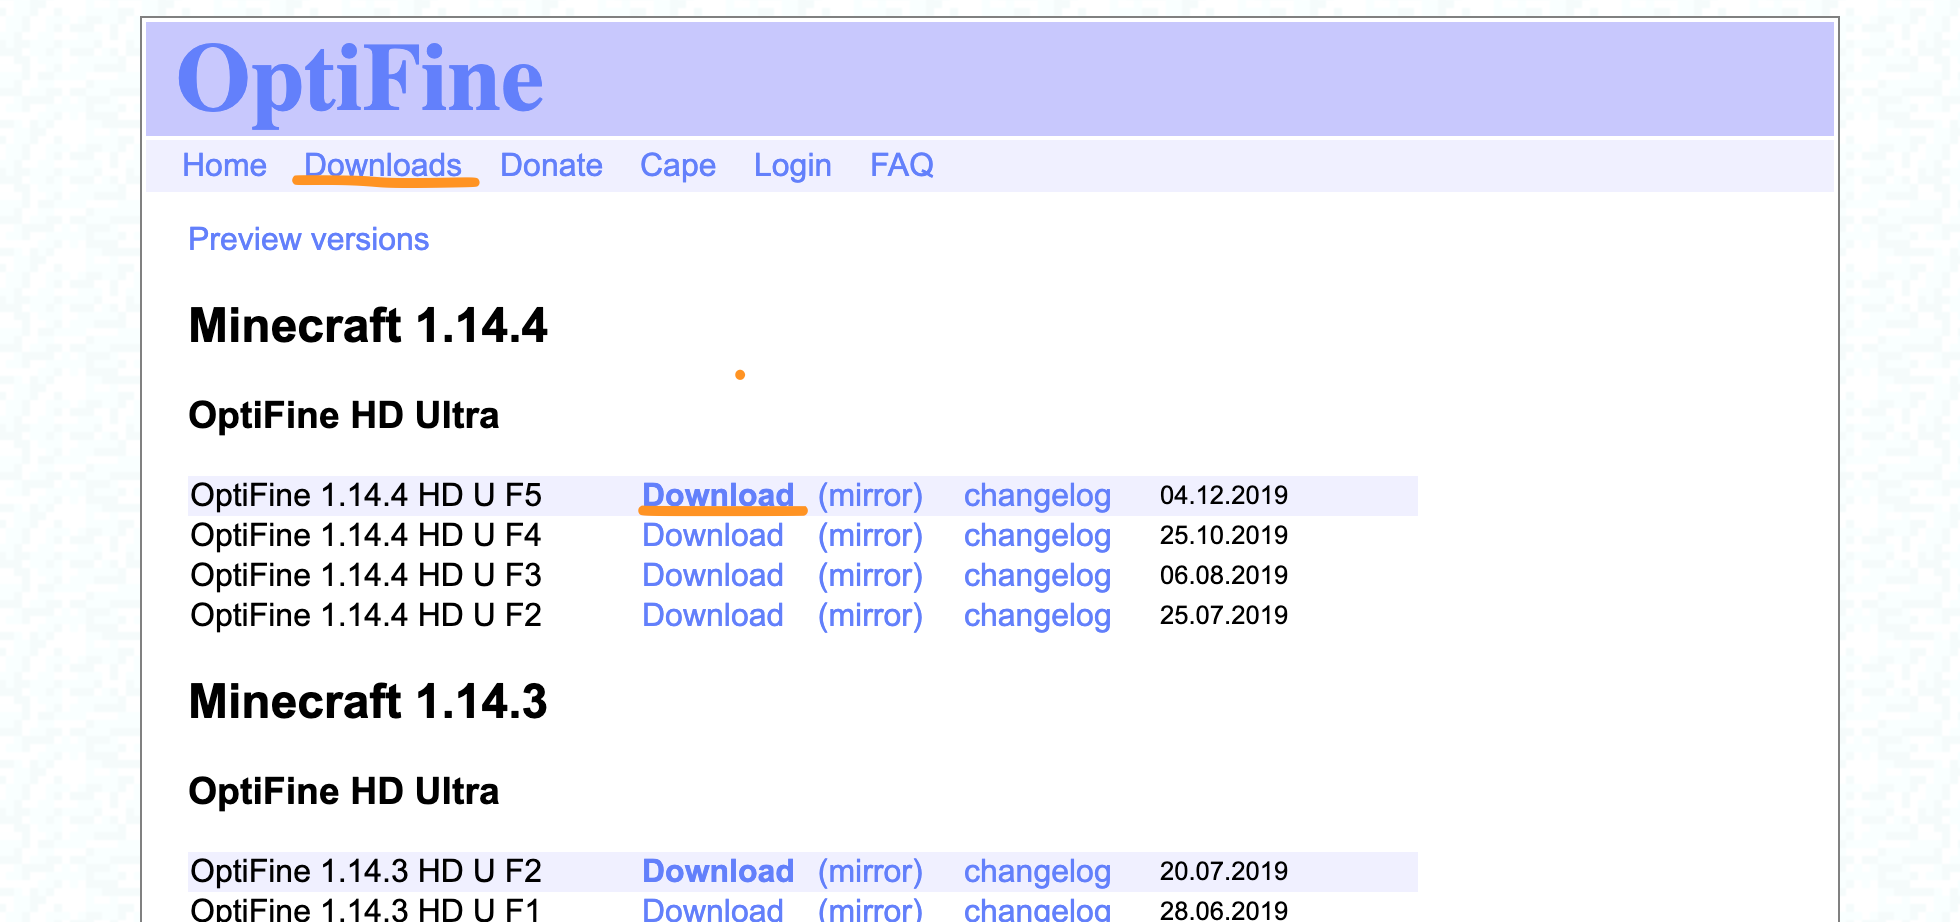View changelog for 1.14.4 HD U F2
The width and height of the screenshot is (1960, 922).
tap(1037, 616)
